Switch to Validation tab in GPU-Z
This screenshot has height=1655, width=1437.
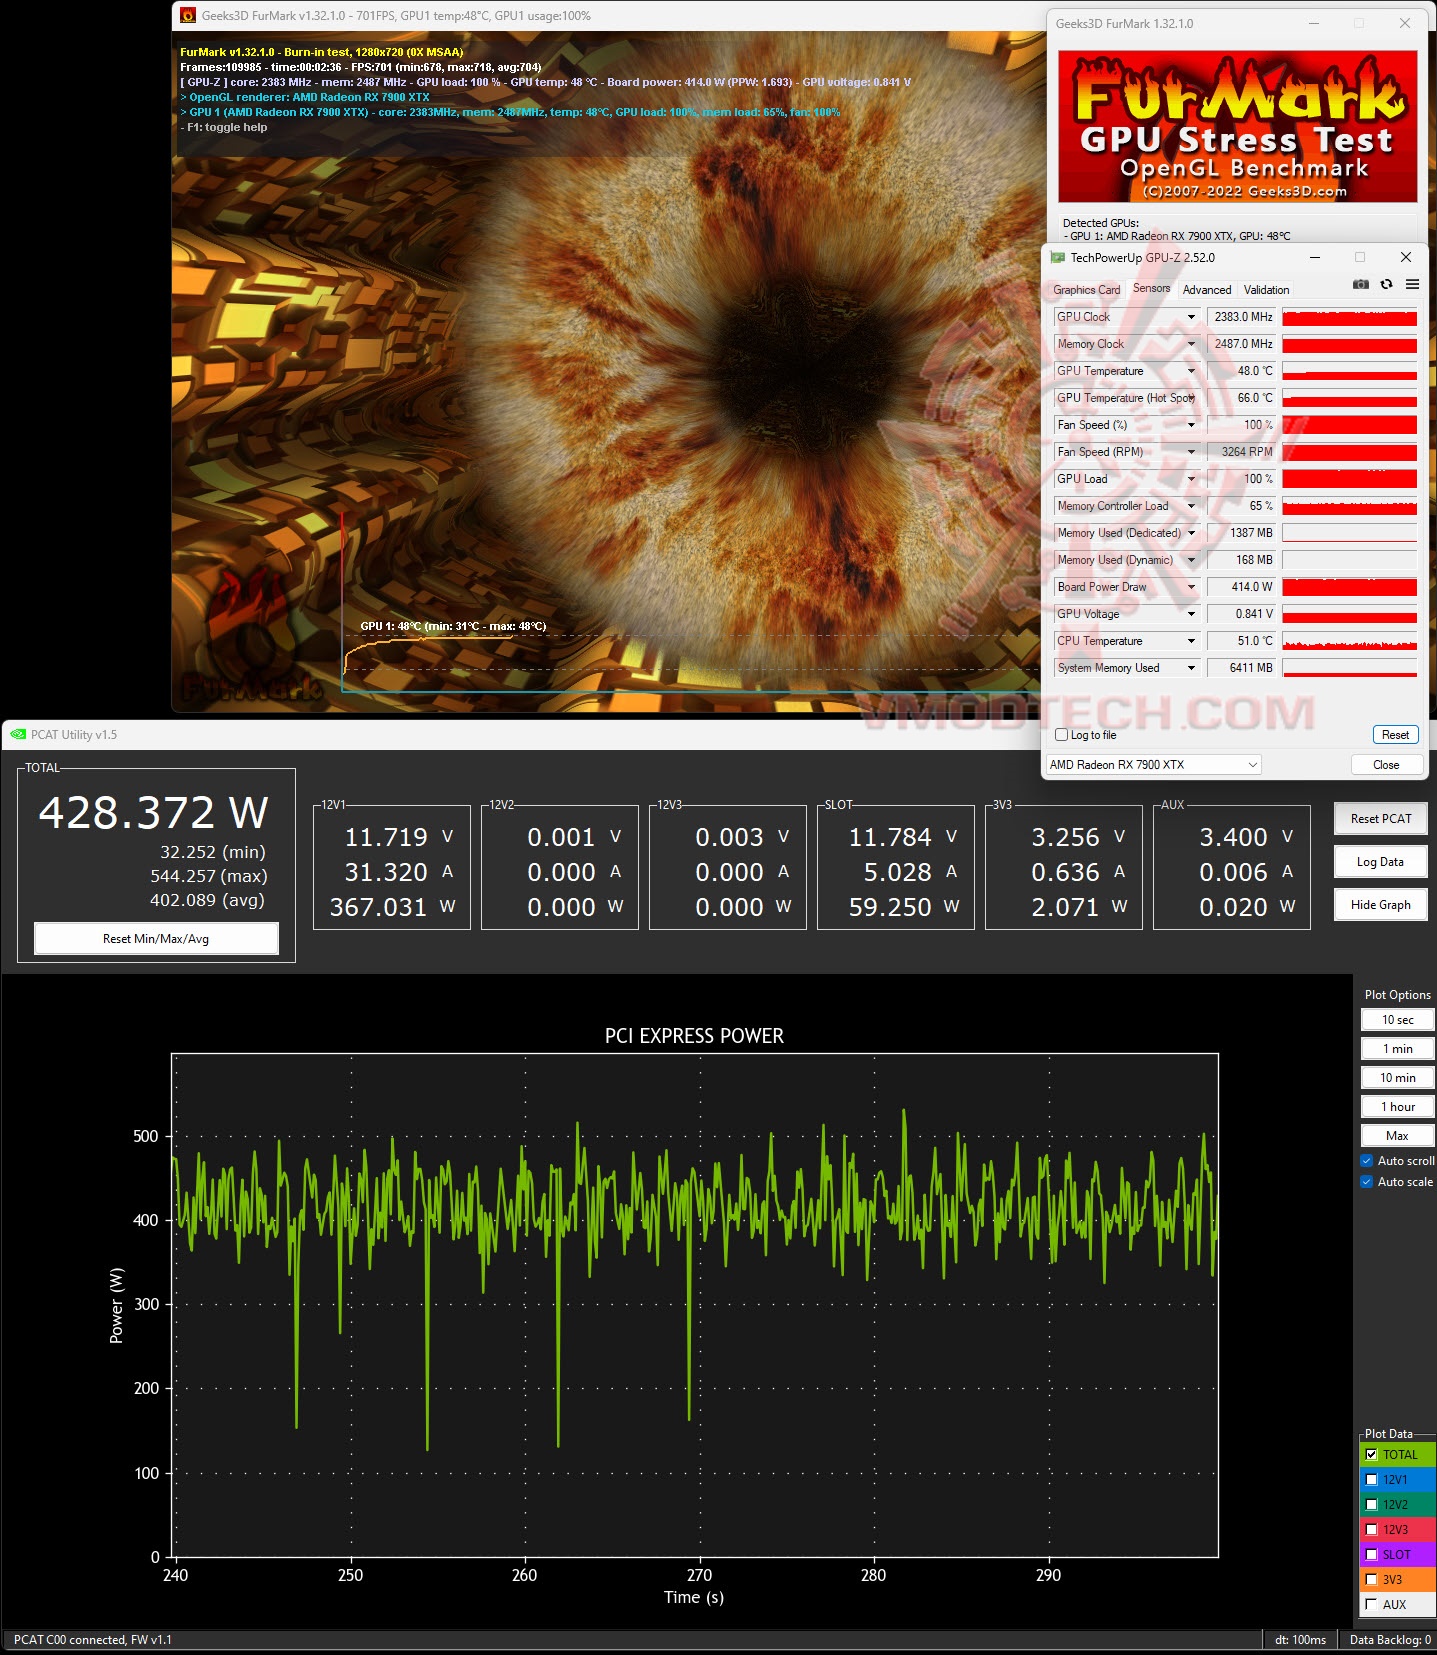(1266, 290)
